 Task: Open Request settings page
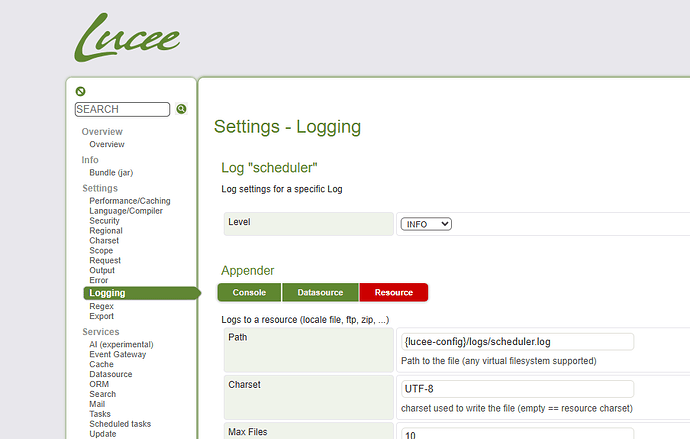[105, 260]
